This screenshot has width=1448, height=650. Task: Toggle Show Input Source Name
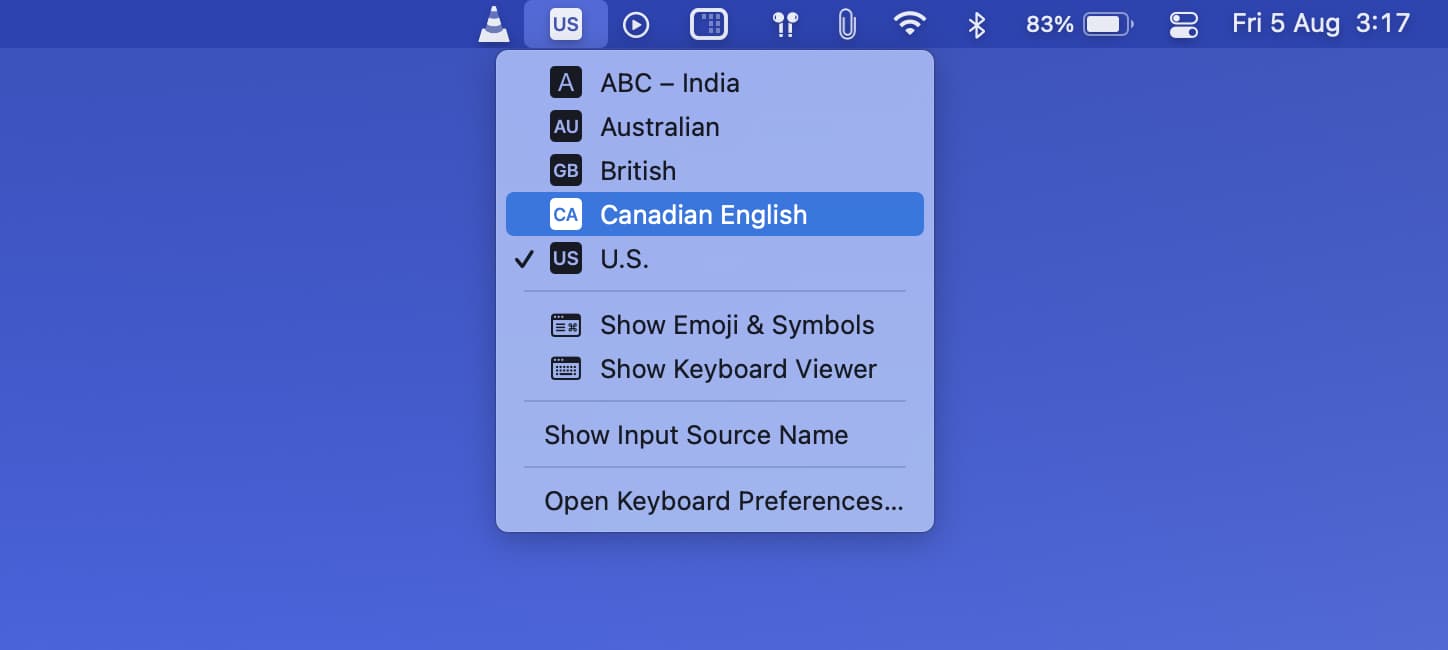pos(715,435)
